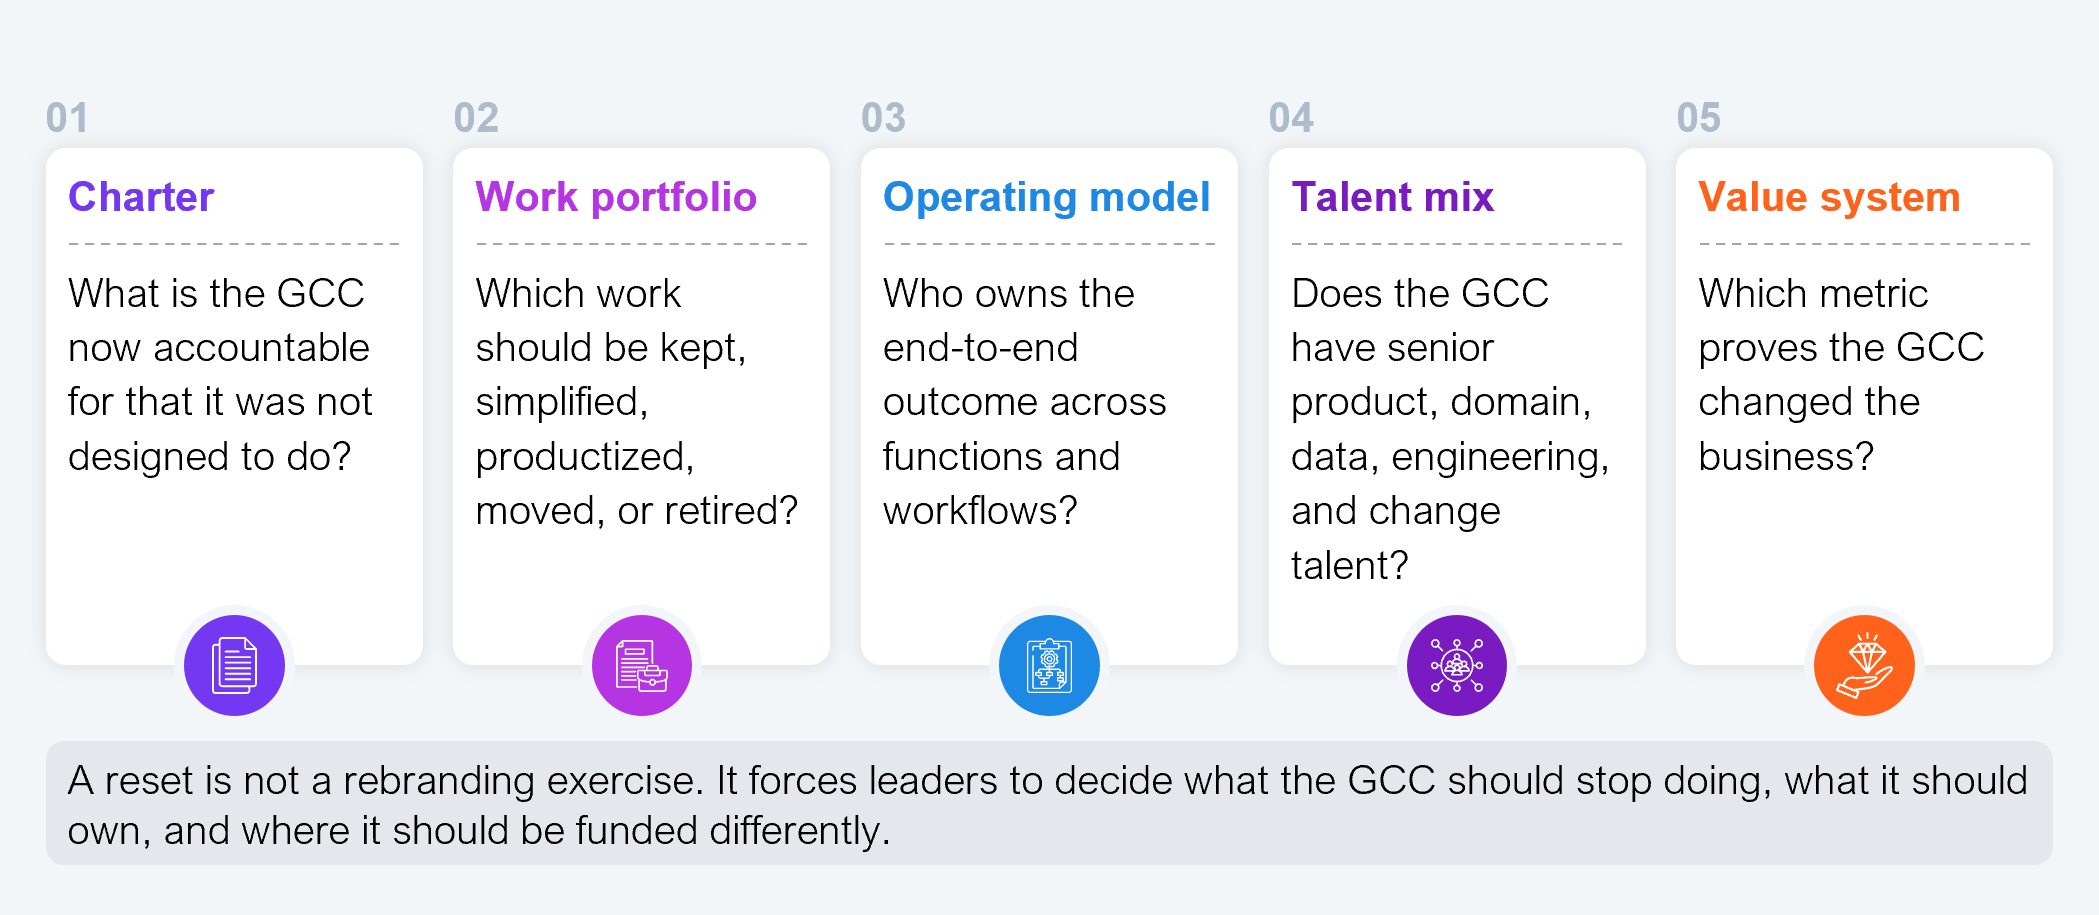Select the Talent mix heading
Image resolution: width=2099 pixels, height=915 pixels.
coord(1392,197)
